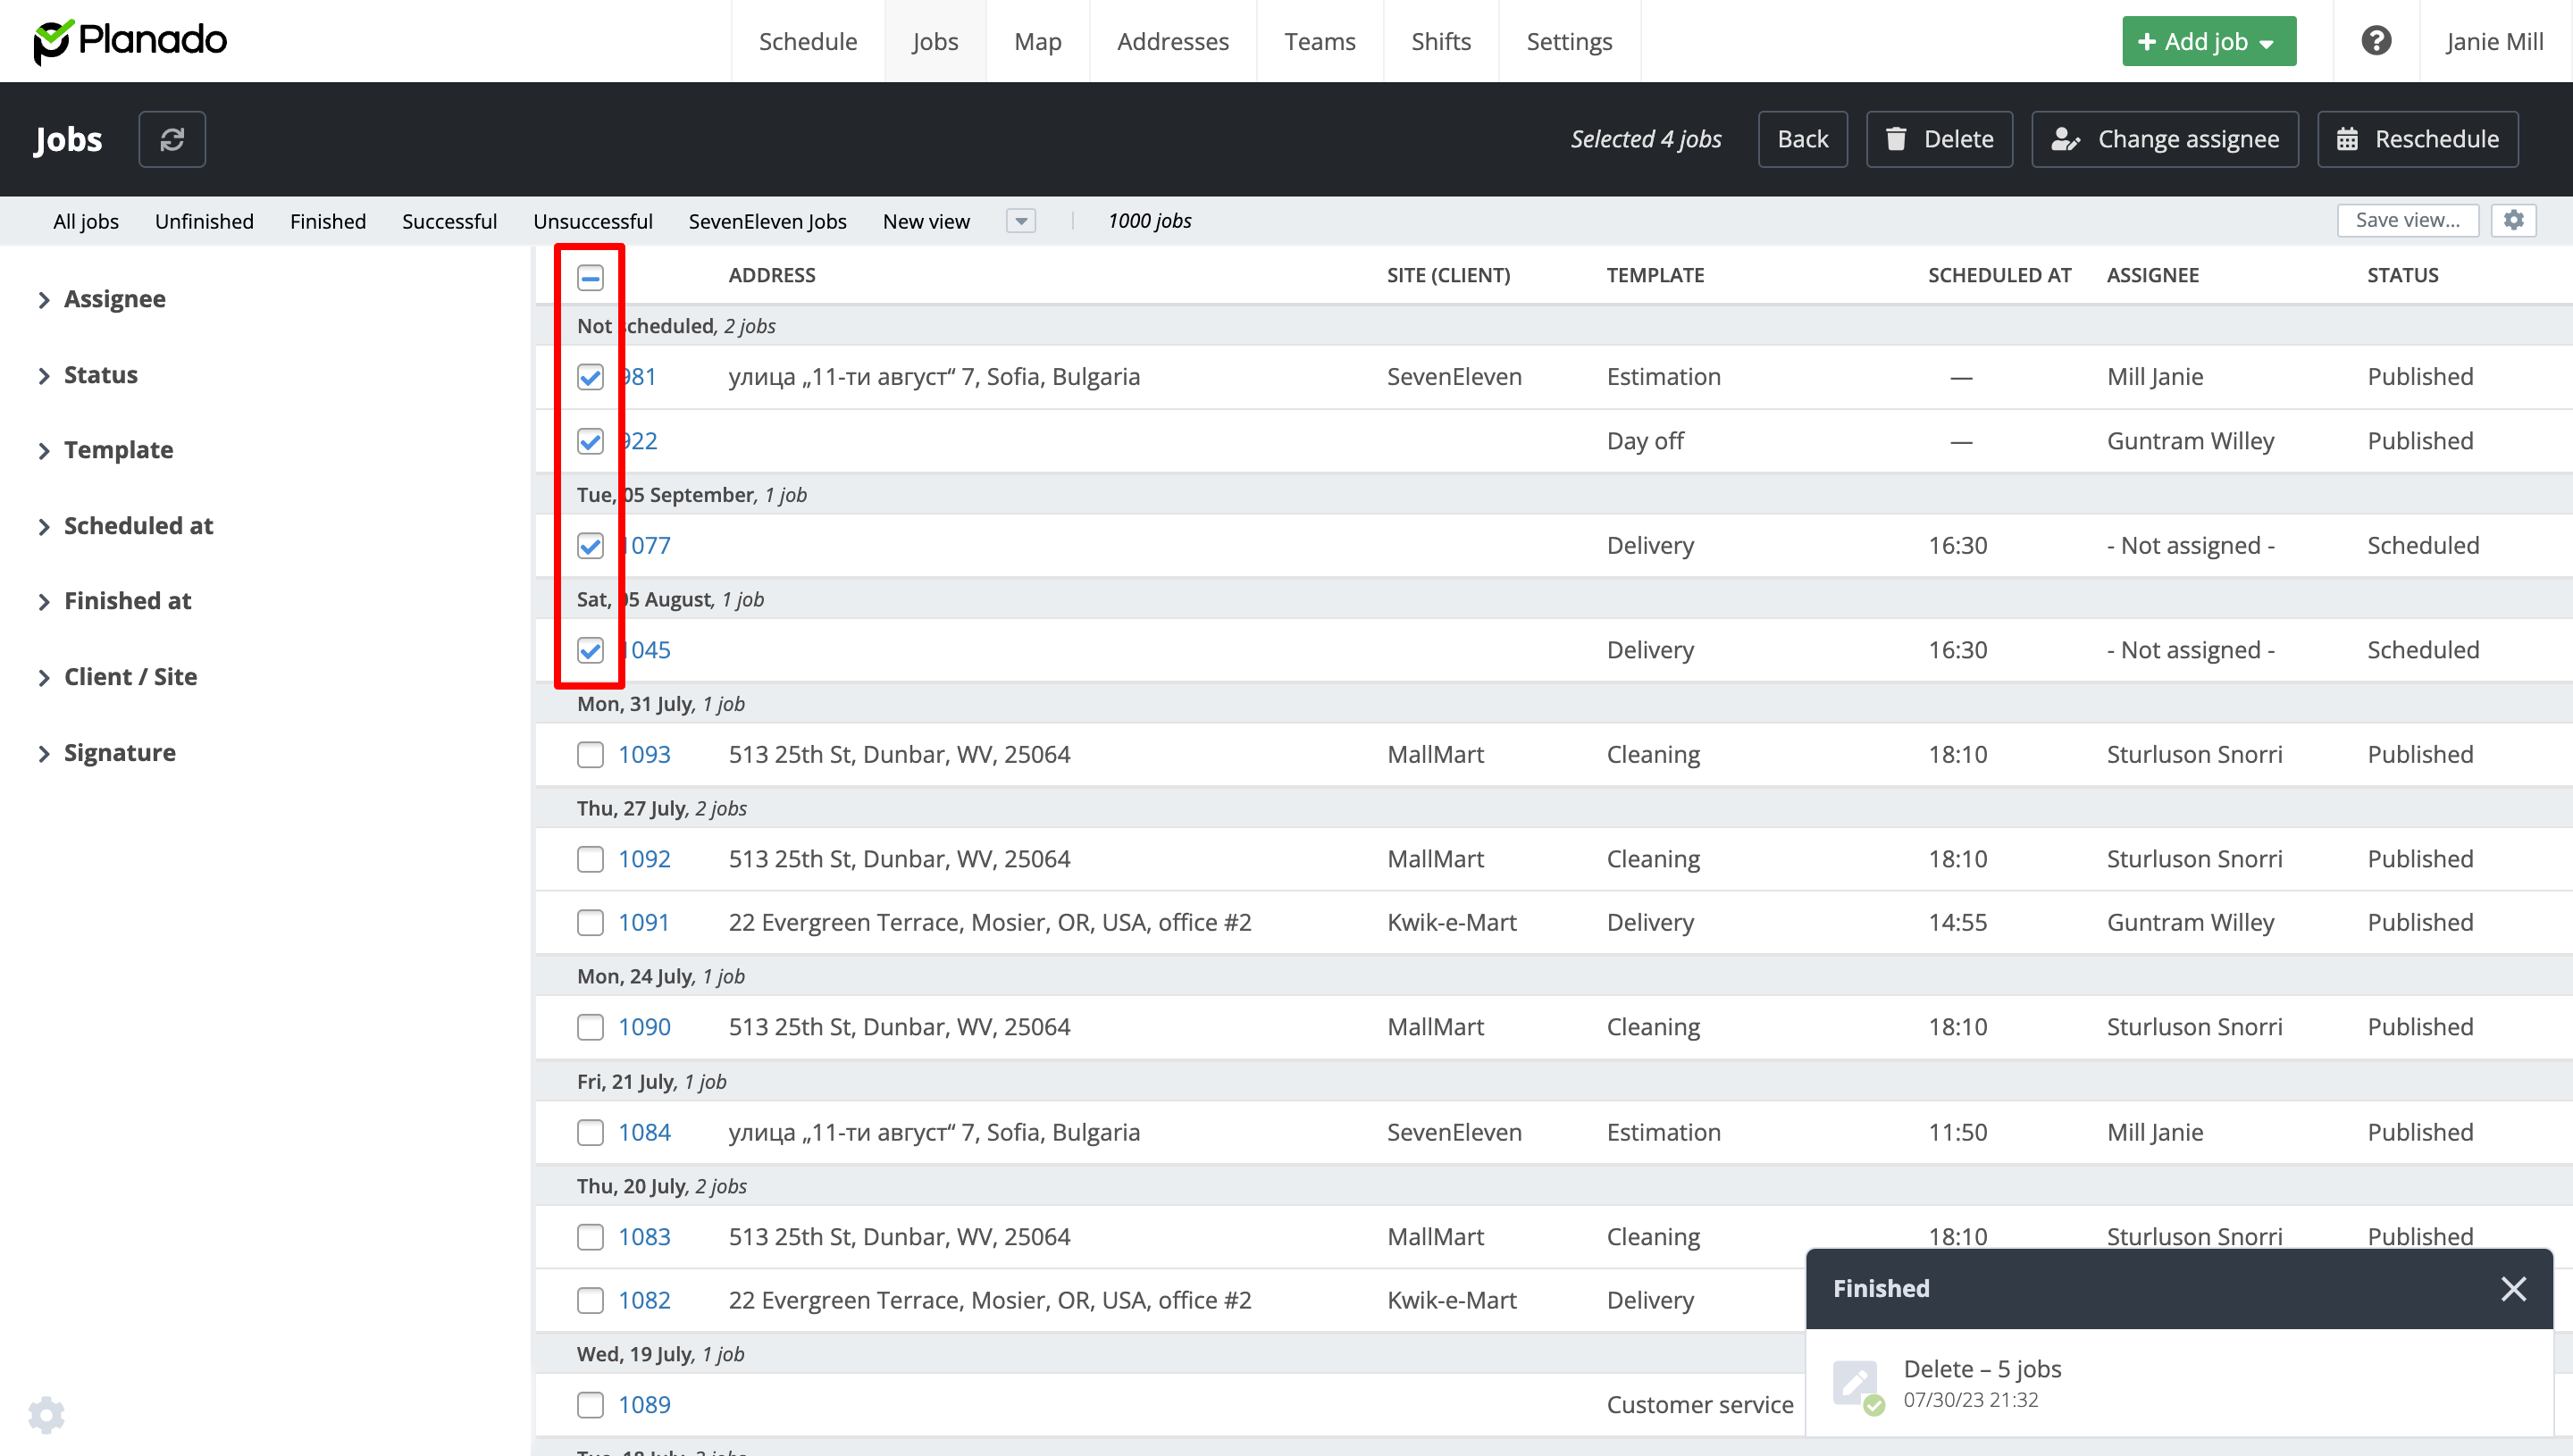The height and width of the screenshot is (1456, 2573).
Task: Uncheck the checkbox for job 1077
Action: pyautogui.click(x=590, y=546)
